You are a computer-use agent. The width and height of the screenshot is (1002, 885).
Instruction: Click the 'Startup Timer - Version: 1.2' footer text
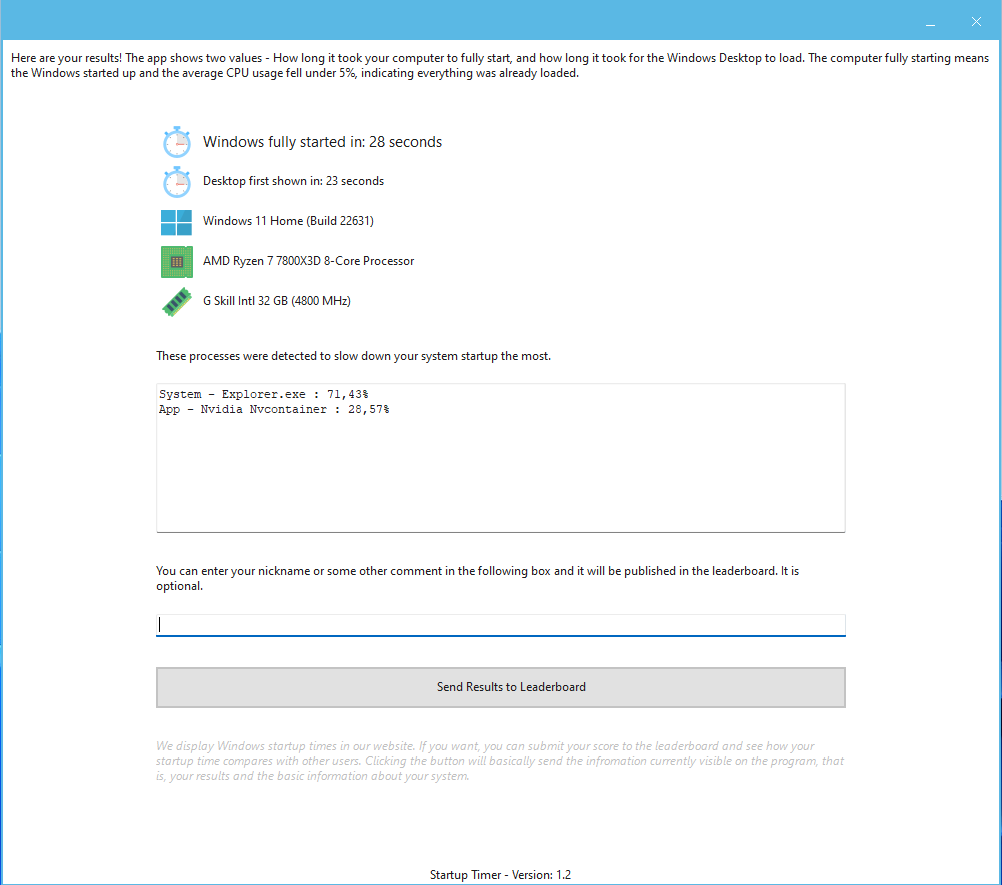coord(500,875)
